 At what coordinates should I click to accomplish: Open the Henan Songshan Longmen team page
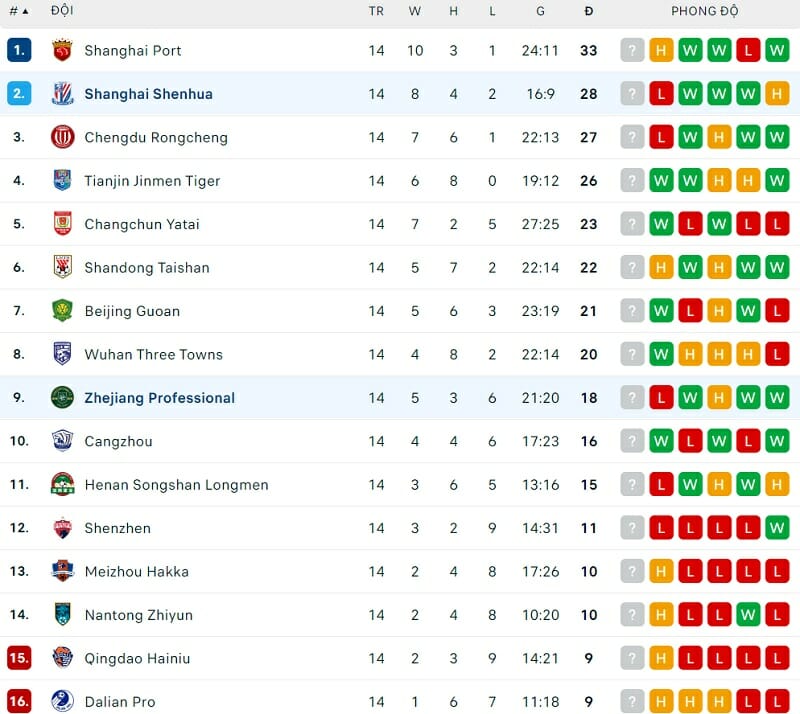coord(176,484)
